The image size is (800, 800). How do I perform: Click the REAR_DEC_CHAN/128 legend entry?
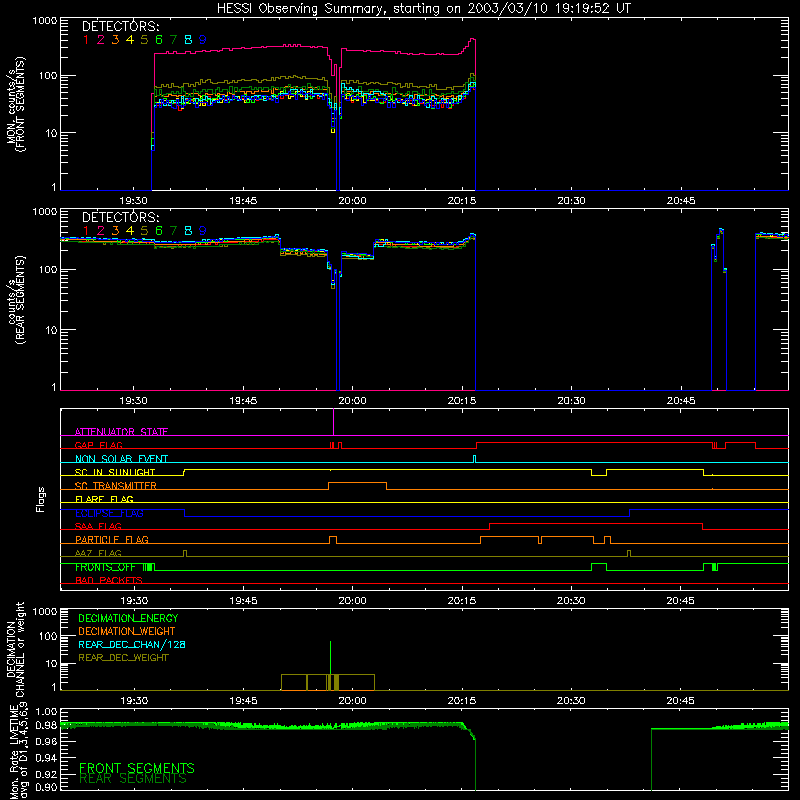click(x=132, y=644)
